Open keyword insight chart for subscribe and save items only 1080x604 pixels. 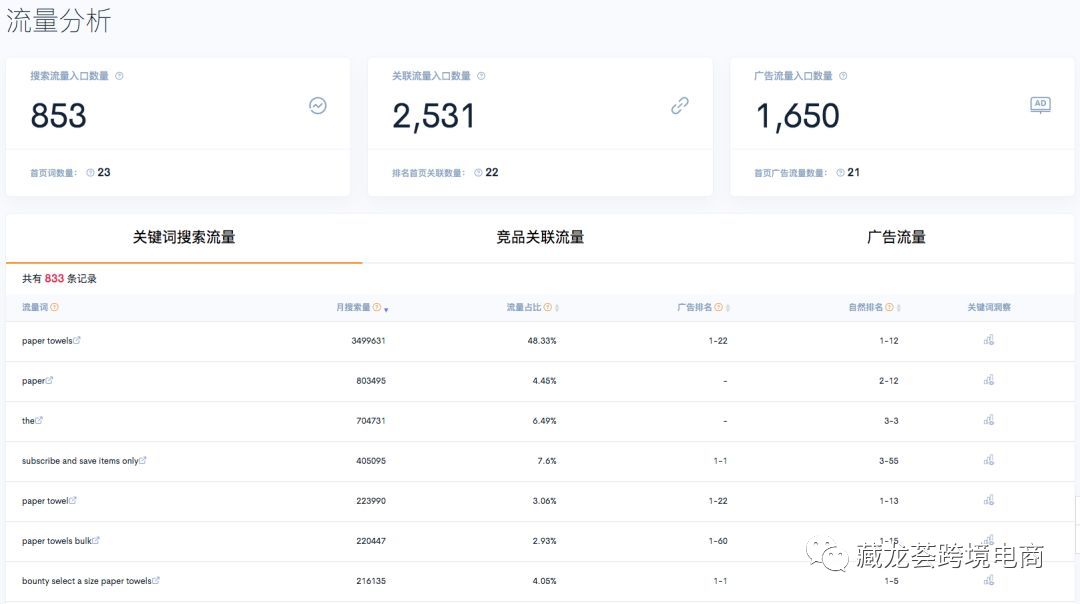point(989,460)
